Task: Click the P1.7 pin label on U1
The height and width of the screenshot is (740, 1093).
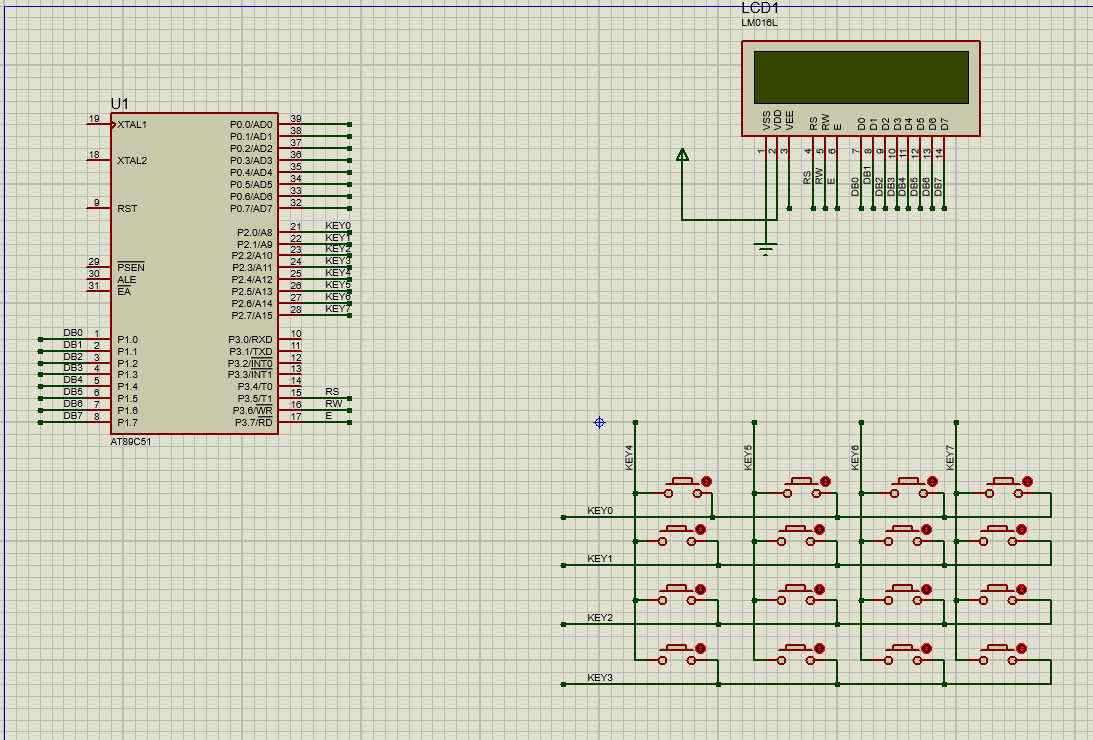Action: pyautogui.click(x=128, y=422)
